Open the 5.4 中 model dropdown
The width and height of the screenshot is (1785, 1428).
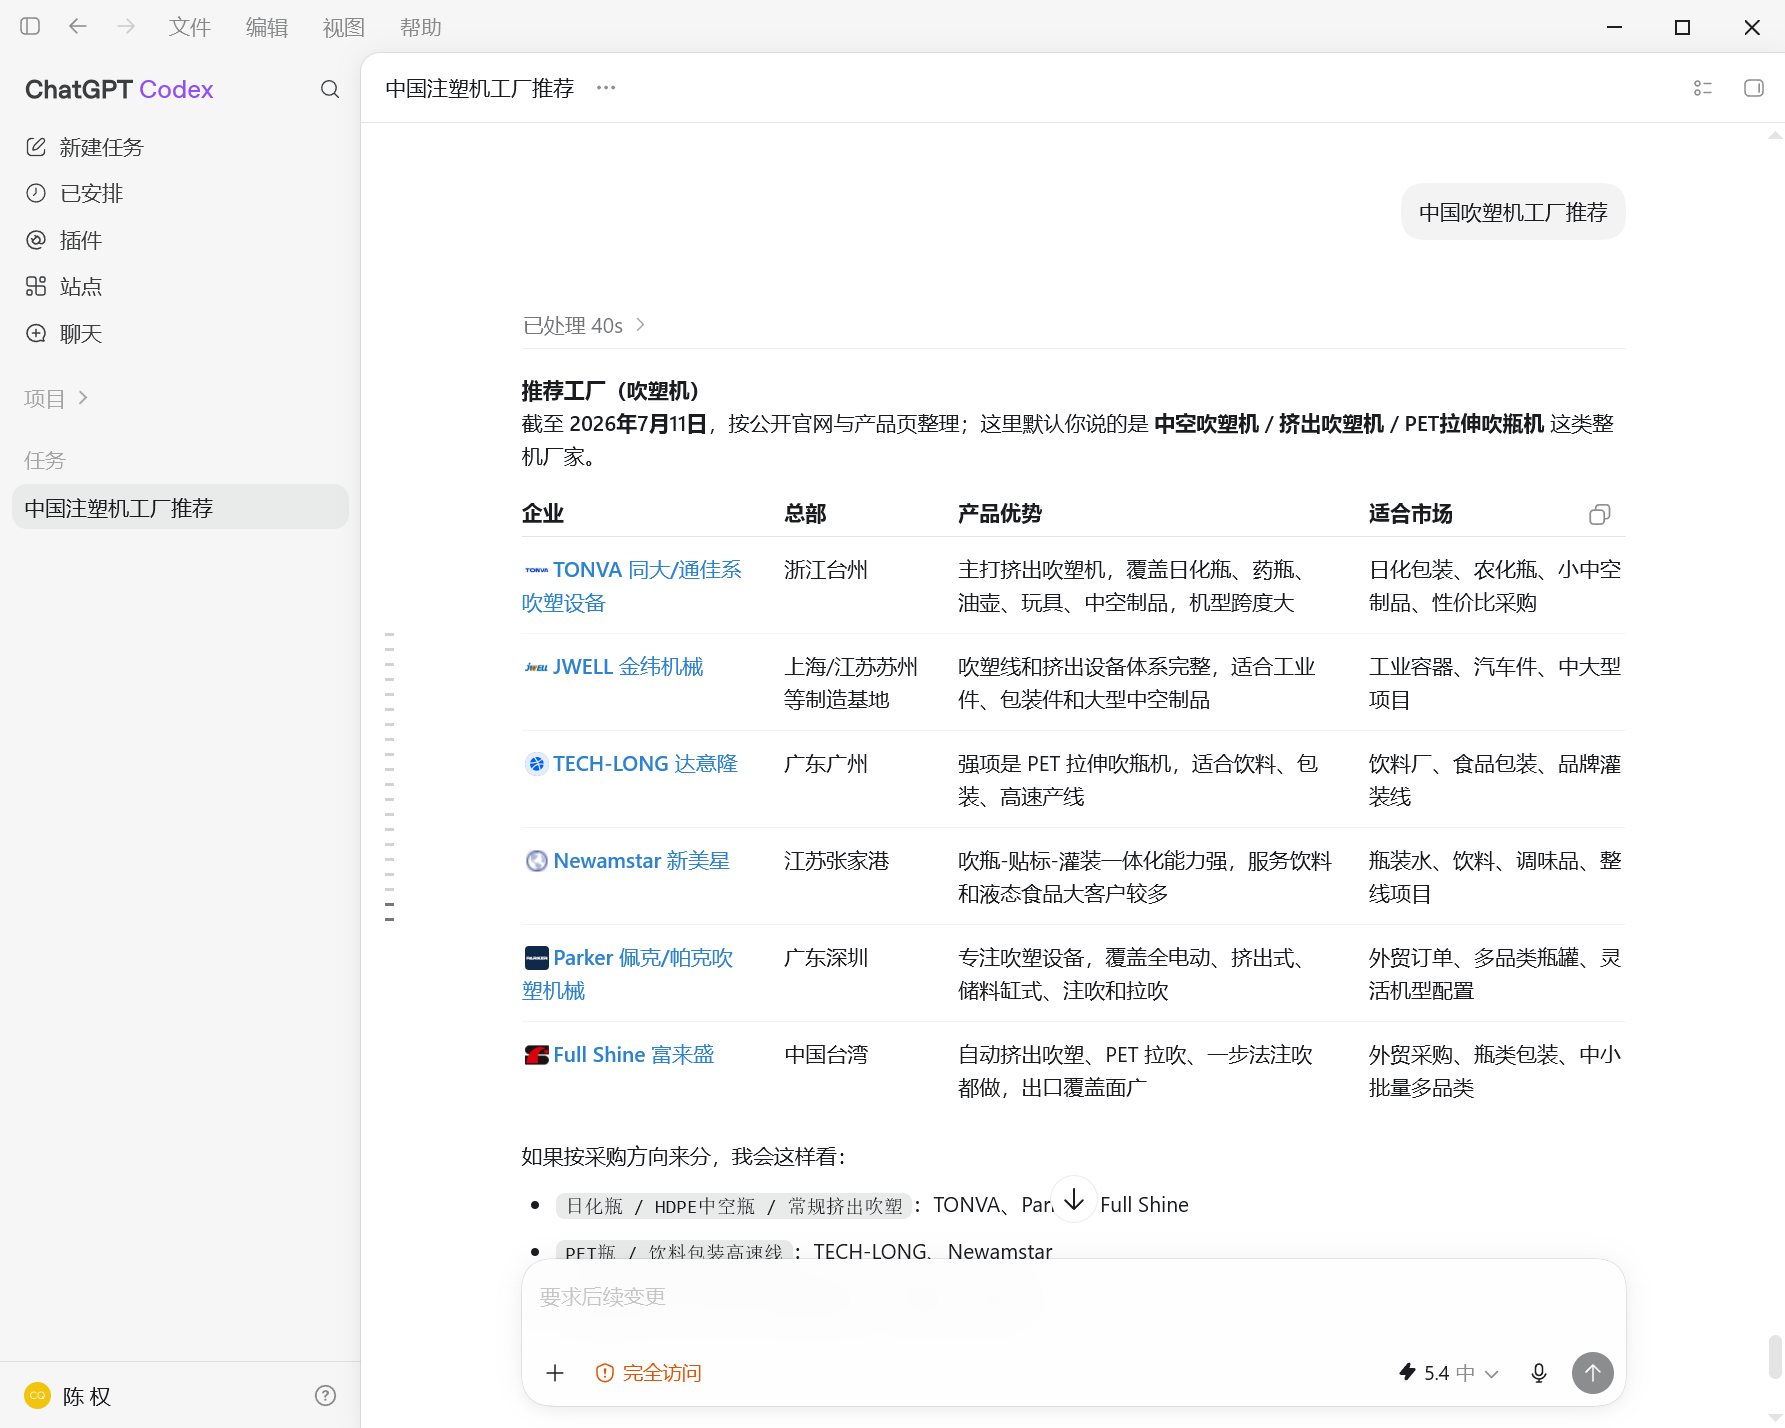[1448, 1373]
